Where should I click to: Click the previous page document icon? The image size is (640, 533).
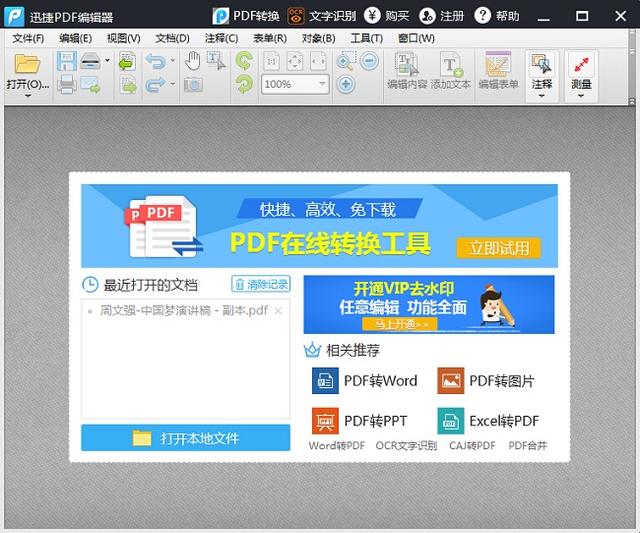[x=127, y=61]
